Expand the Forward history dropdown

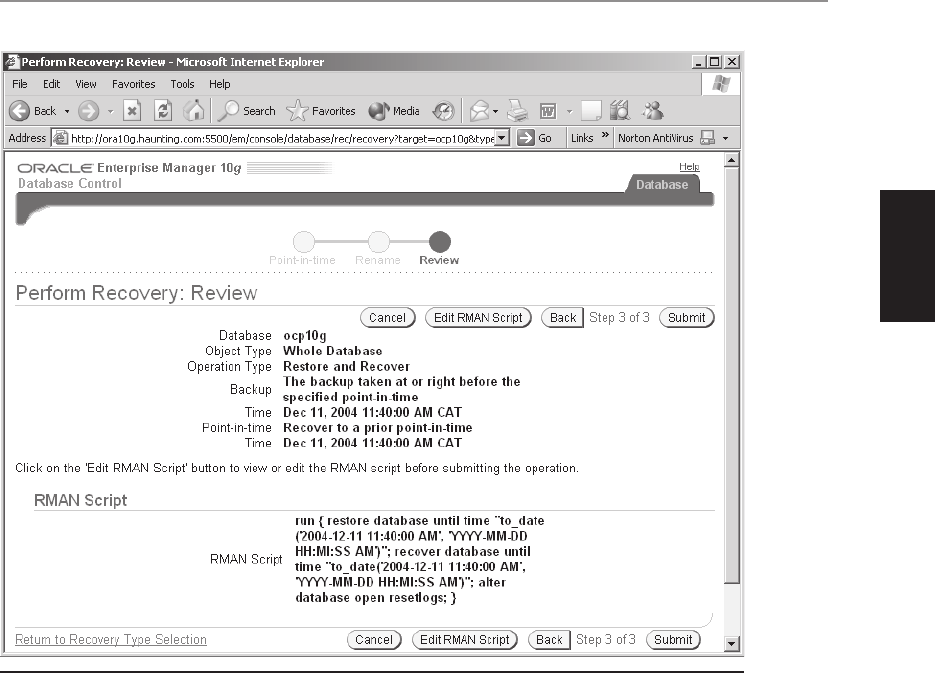[x=110, y=111]
